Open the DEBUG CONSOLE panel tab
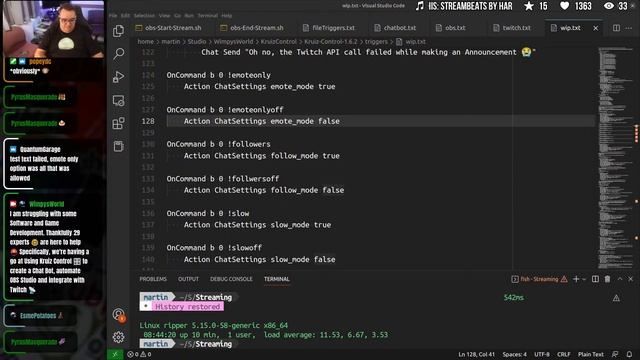 tap(231, 279)
